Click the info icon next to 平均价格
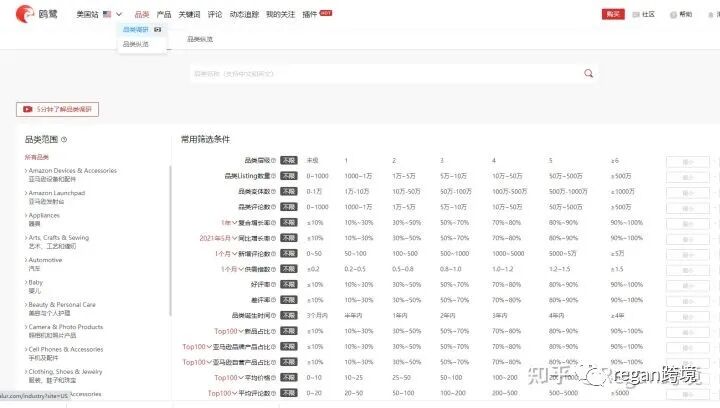 point(274,378)
